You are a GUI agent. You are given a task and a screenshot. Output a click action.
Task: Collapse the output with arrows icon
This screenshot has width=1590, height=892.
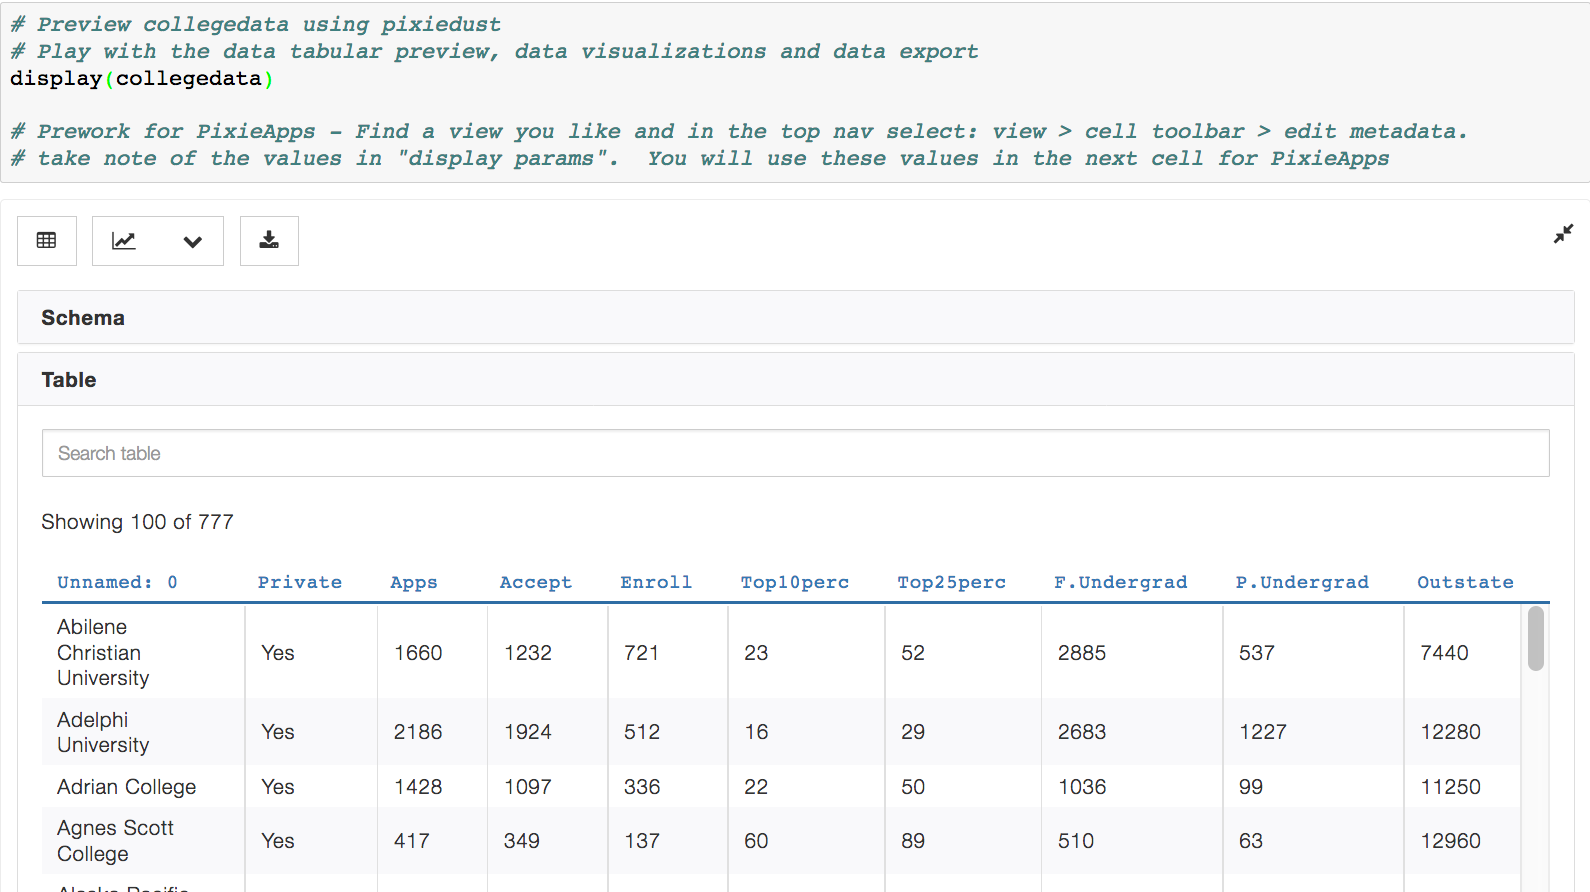tap(1563, 233)
